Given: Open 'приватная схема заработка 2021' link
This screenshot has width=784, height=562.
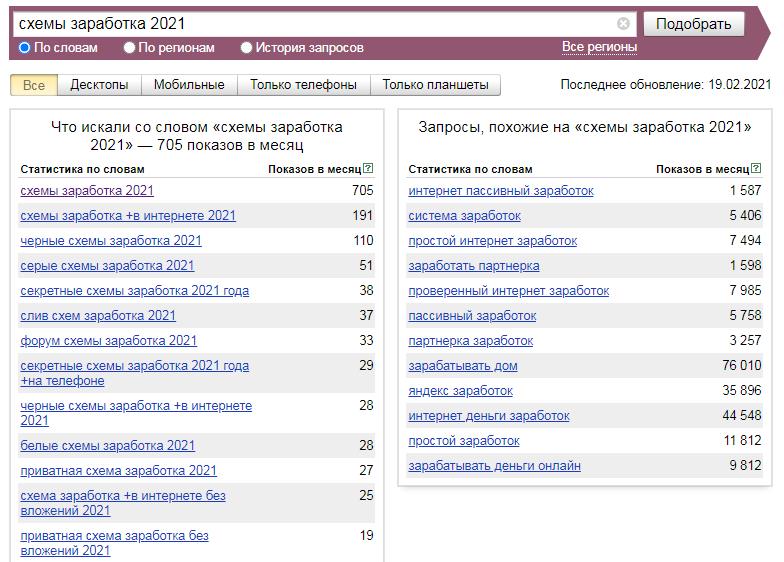Looking at the screenshot, I should point(118,470).
